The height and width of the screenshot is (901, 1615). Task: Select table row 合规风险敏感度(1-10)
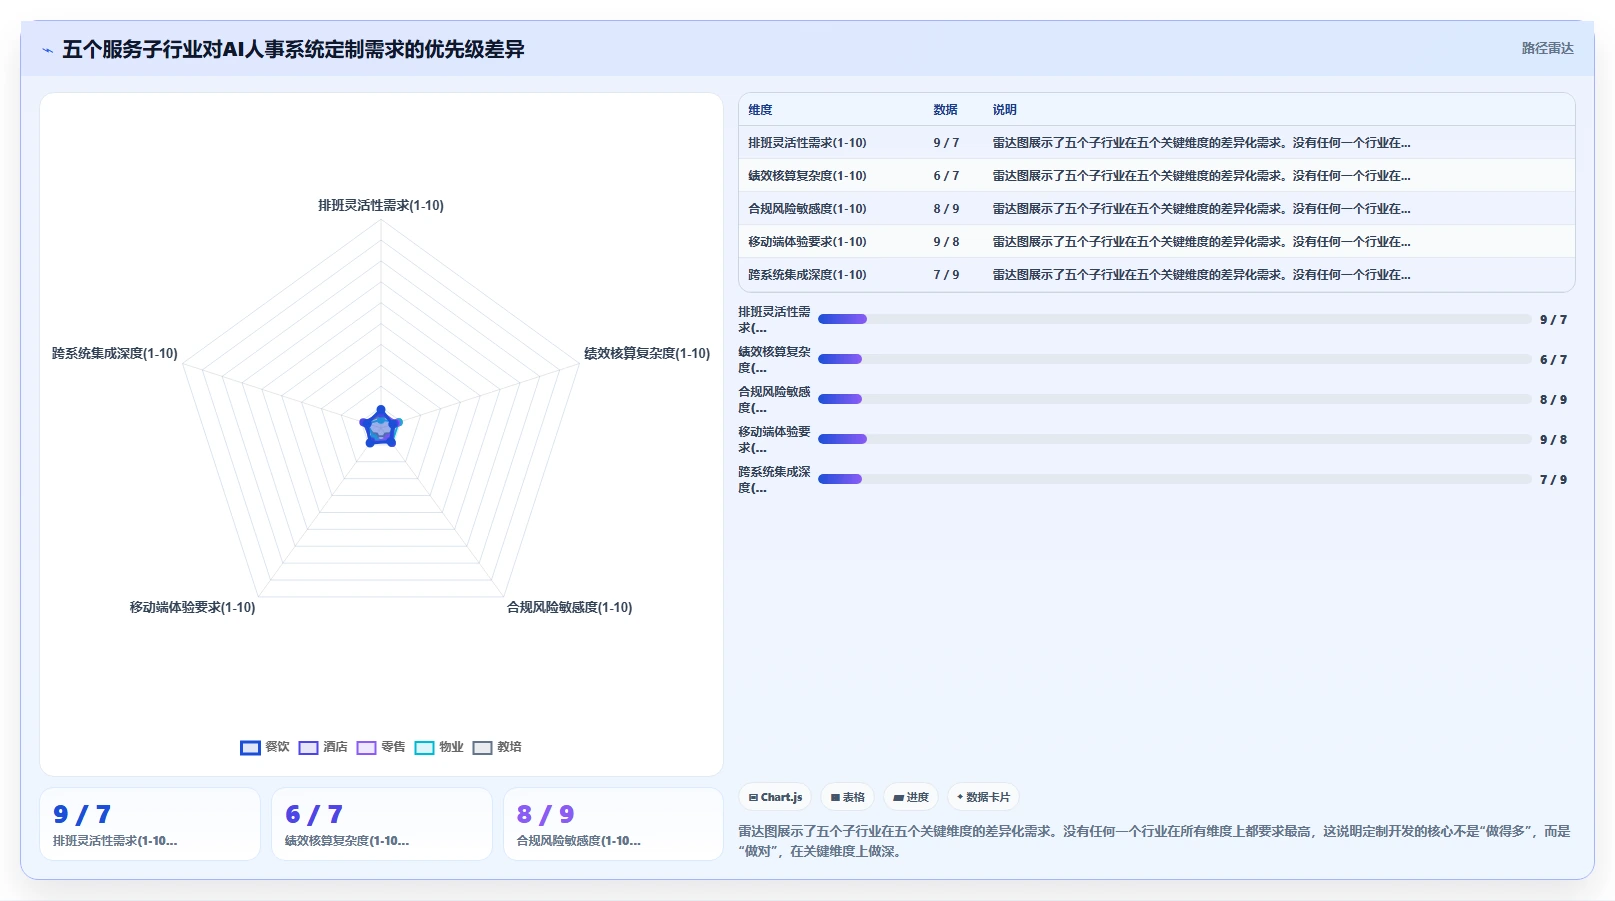click(x=1156, y=209)
